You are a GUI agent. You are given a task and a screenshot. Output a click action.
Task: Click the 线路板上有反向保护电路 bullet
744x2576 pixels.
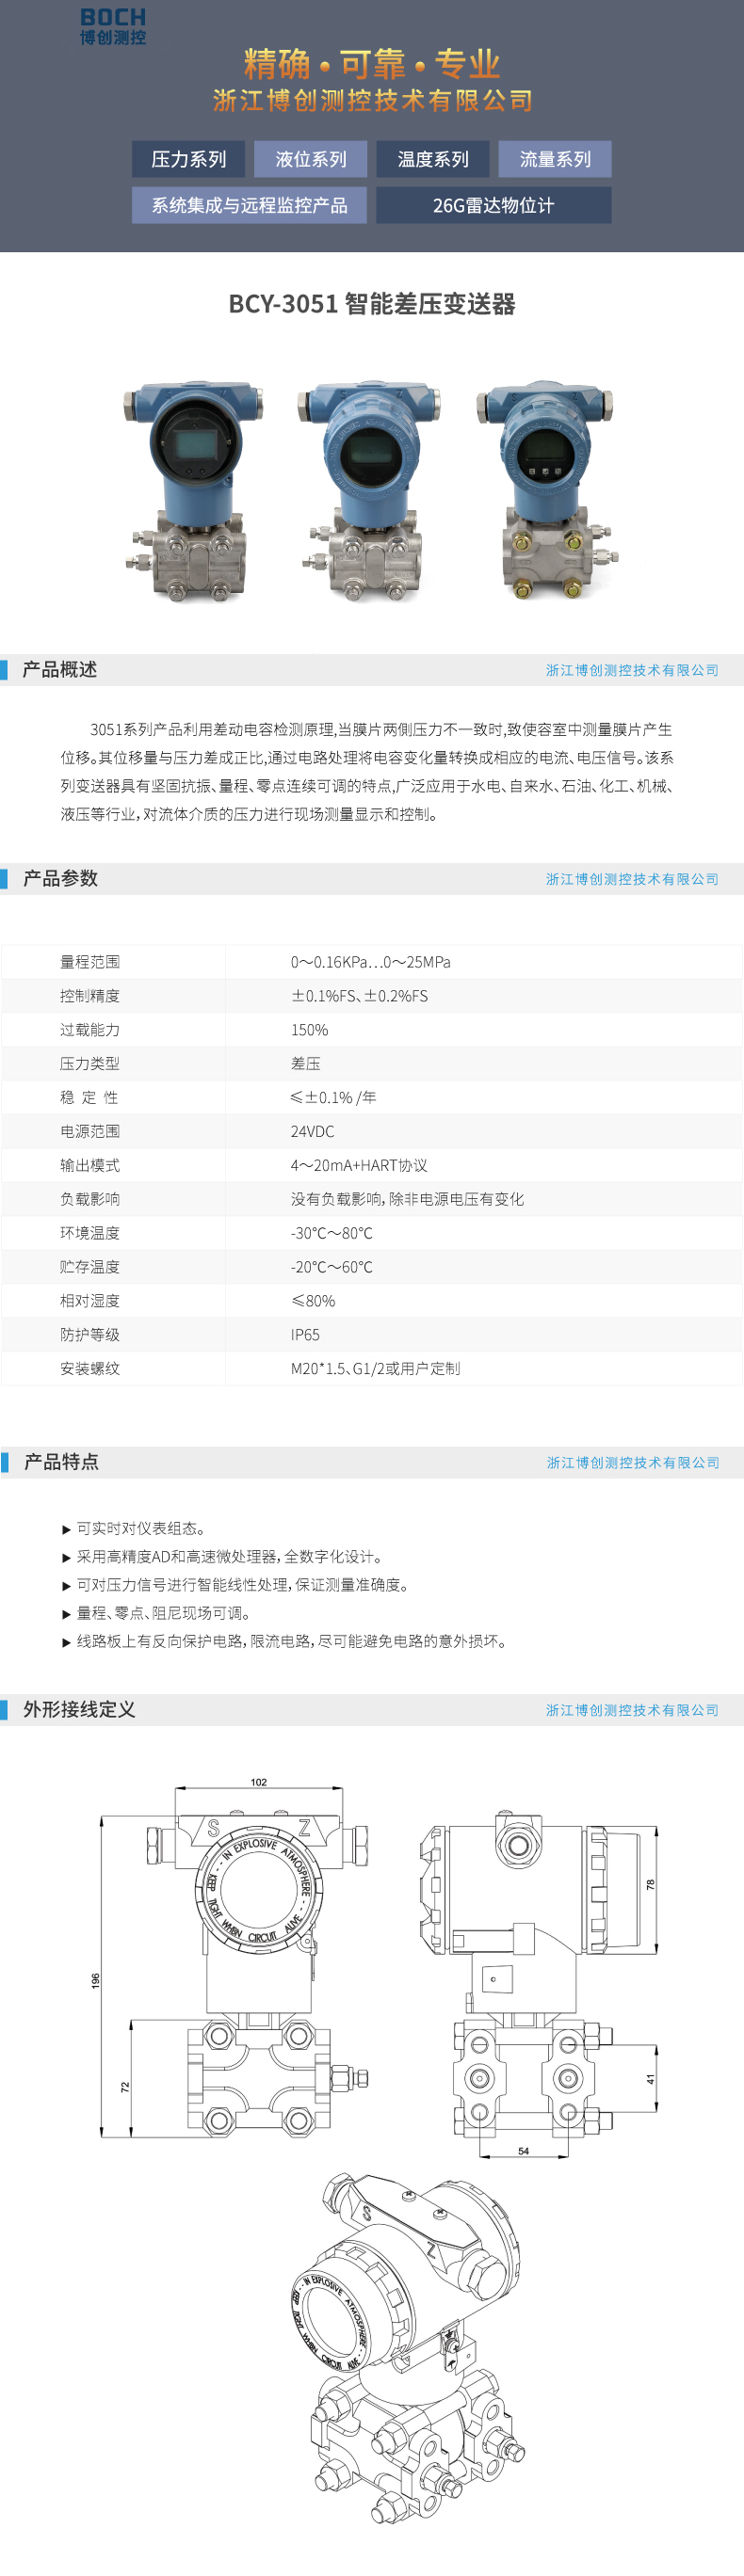(285, 1641)
